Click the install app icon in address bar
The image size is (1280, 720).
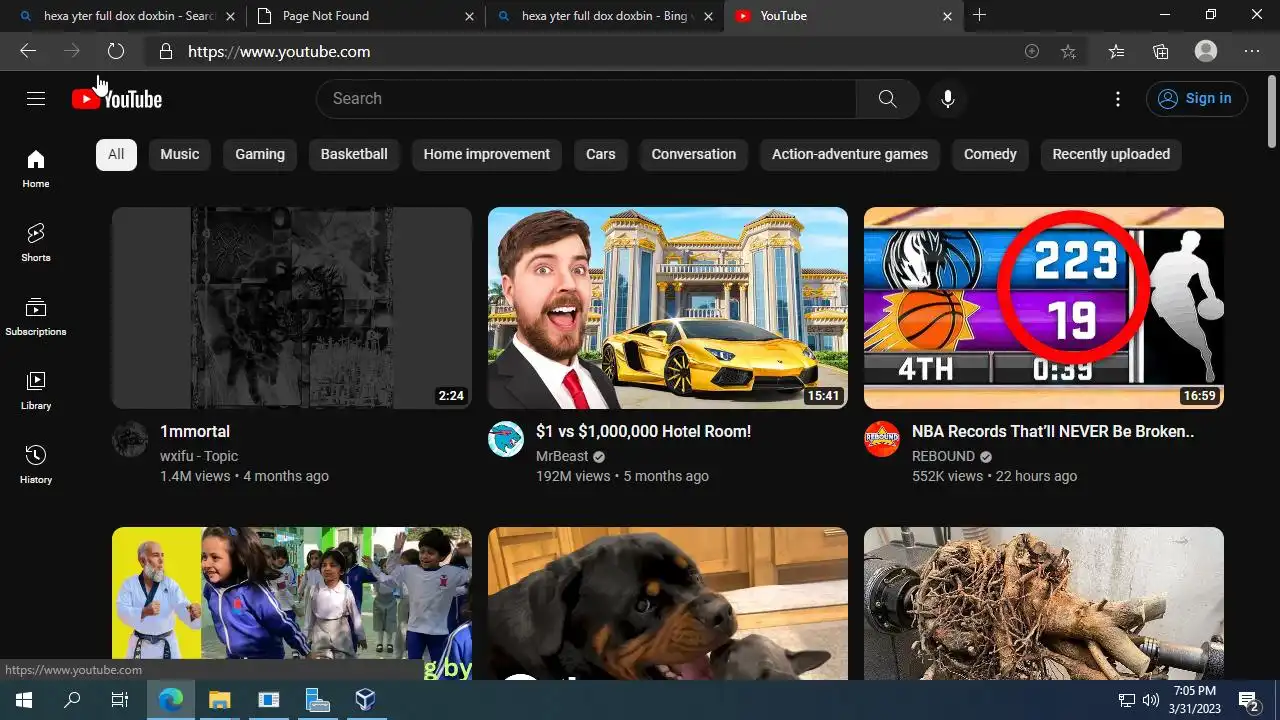tap(1032, 51)
